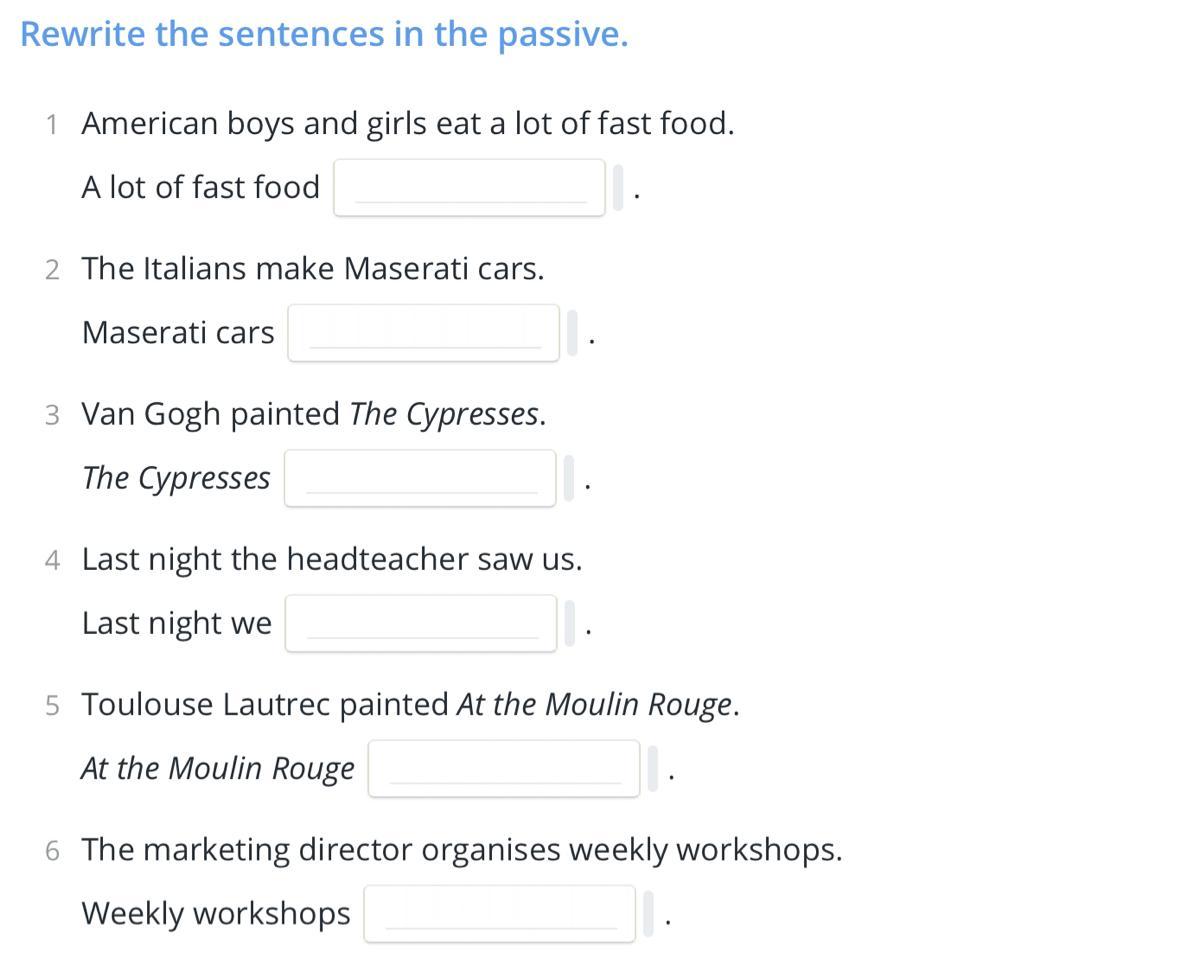Activate the field after "Weekly workshops"
The height and width of the screenshot is (960, 1200).
pos(499,913)
